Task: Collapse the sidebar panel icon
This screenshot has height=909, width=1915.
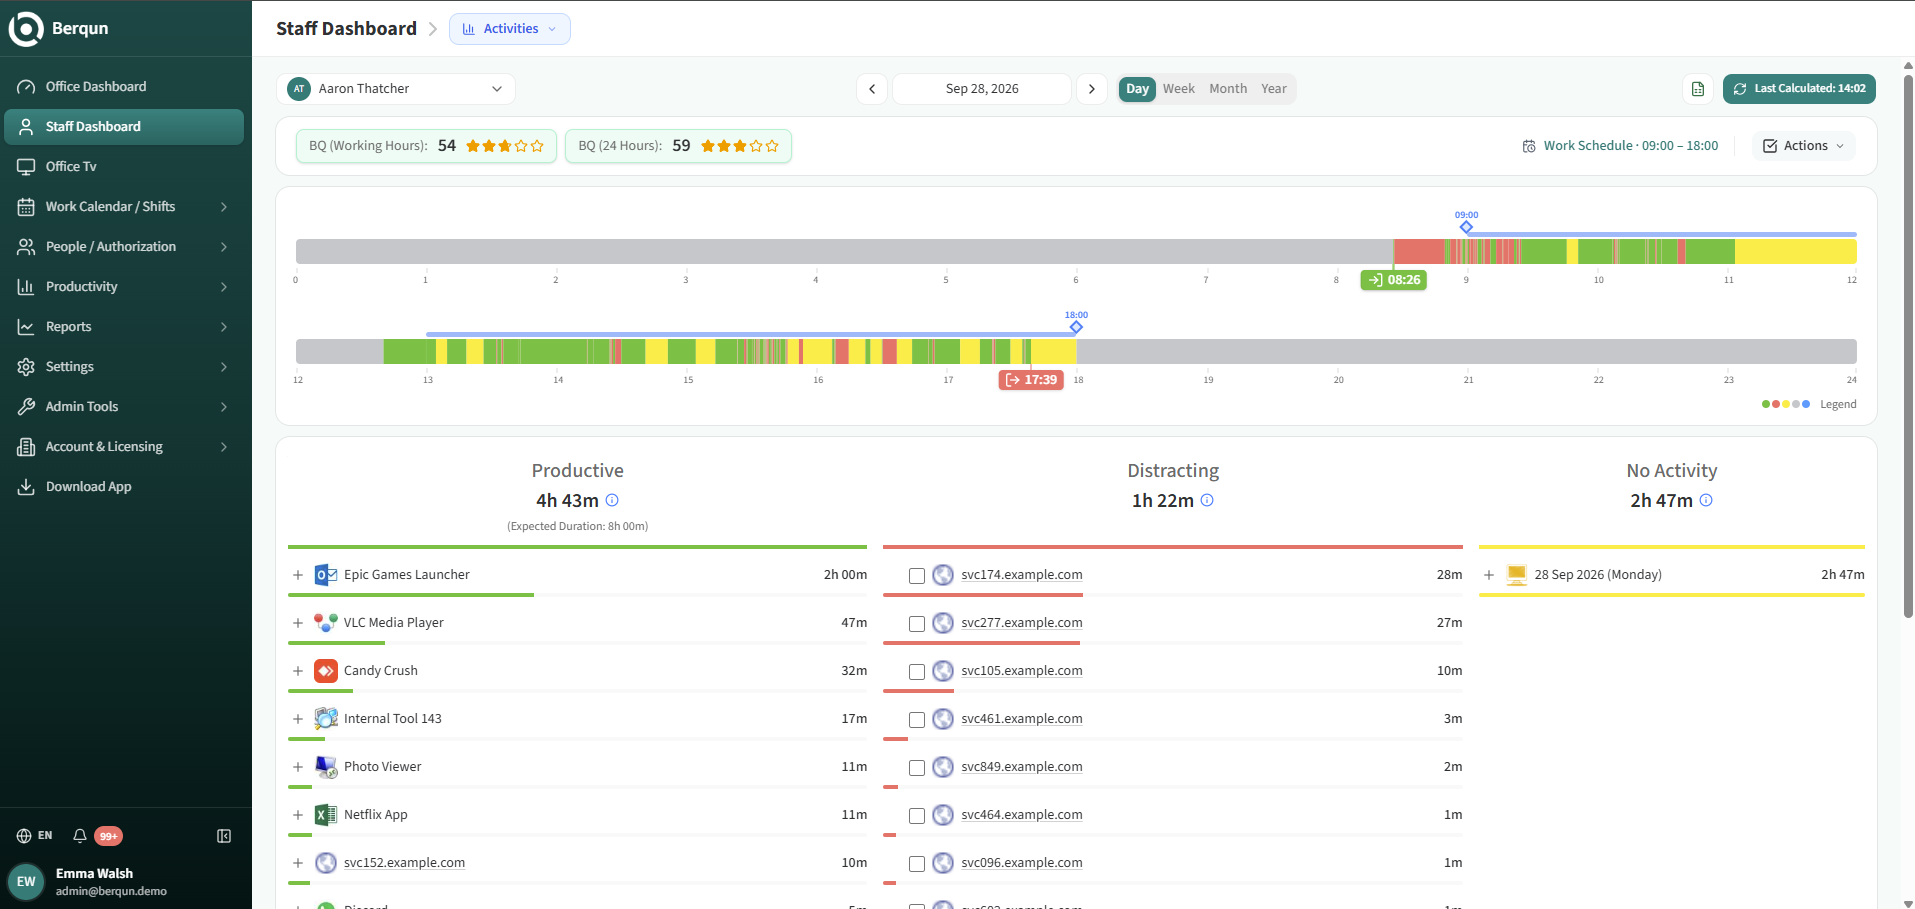Action: (224, 836)
